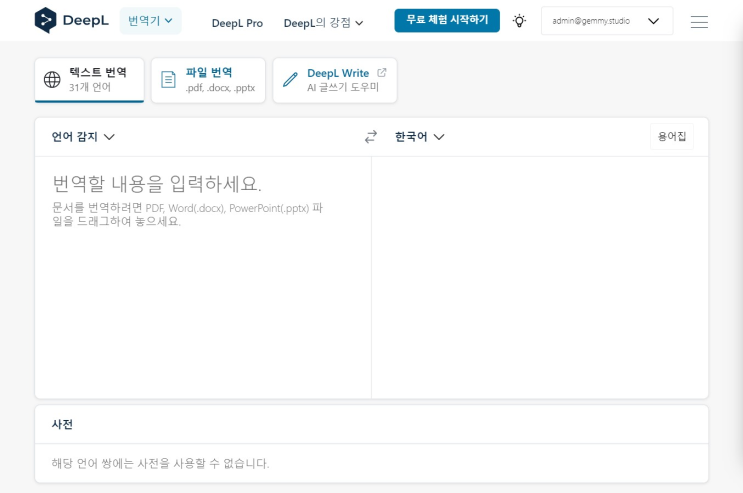Click the external link icon beside DeepL Write

(381, 73)
